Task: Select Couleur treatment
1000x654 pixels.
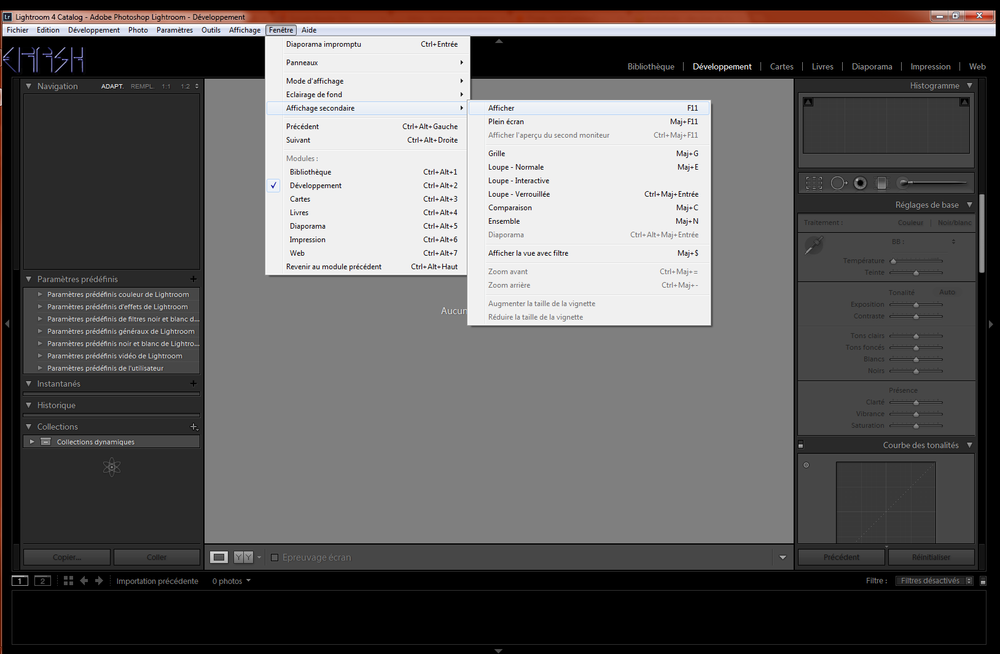Action: (910, 223)
